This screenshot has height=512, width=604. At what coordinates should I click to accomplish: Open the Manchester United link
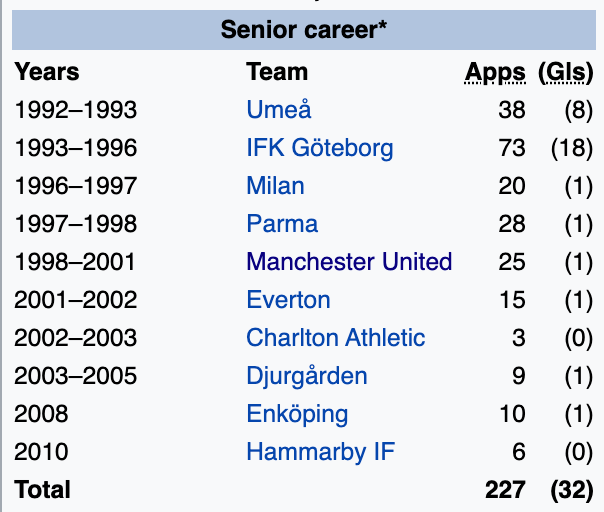(x=349, y=262)
